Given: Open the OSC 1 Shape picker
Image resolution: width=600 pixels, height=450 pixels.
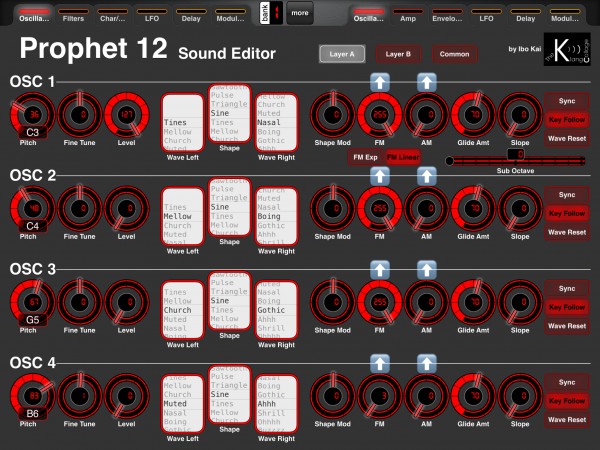Looking at the screenshot, I should (x=229, y=114).
